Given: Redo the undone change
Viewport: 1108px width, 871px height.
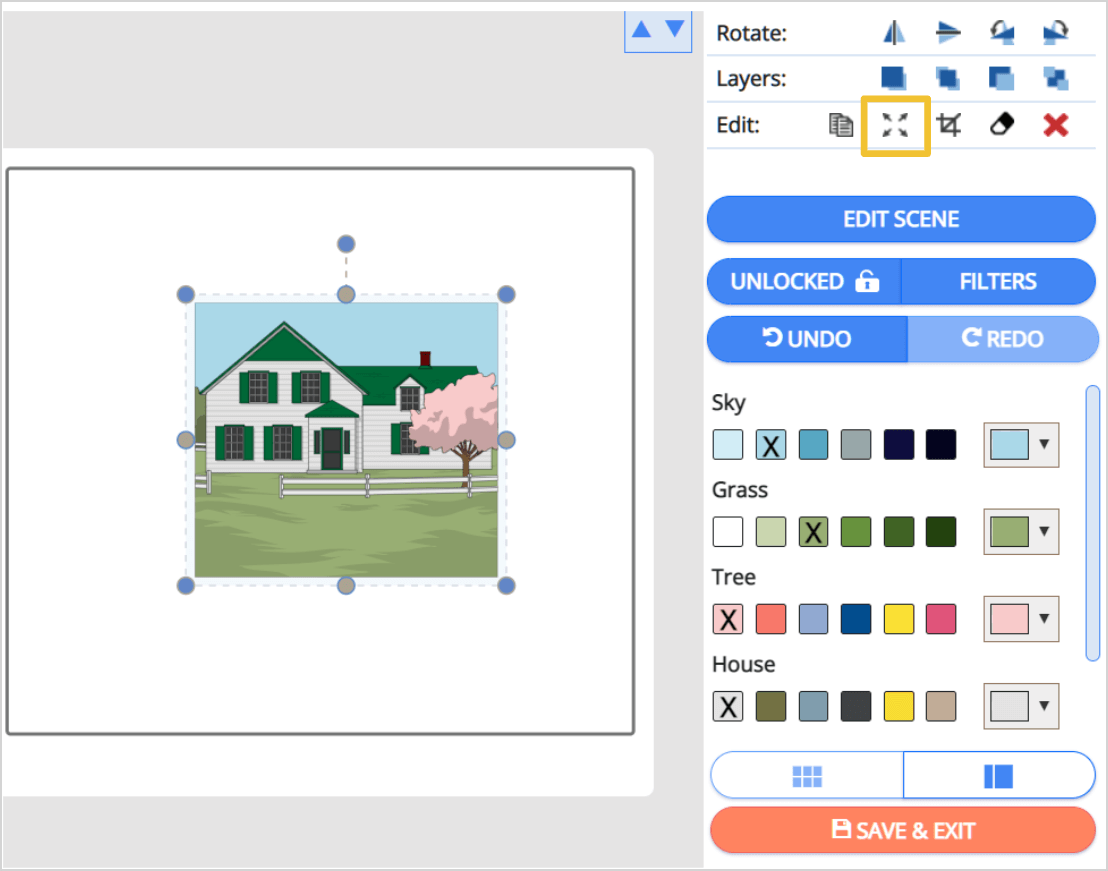Looking at the screenshot, I should click(x=1002, y=338).
